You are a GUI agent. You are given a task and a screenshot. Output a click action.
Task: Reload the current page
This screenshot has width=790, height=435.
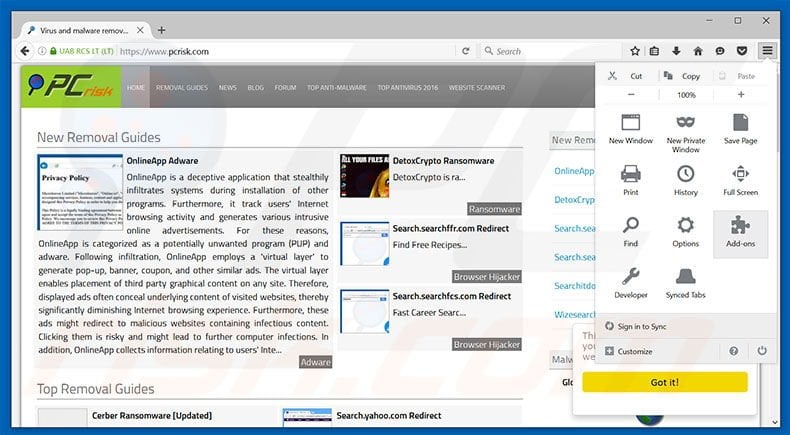[x=466, y=51]
